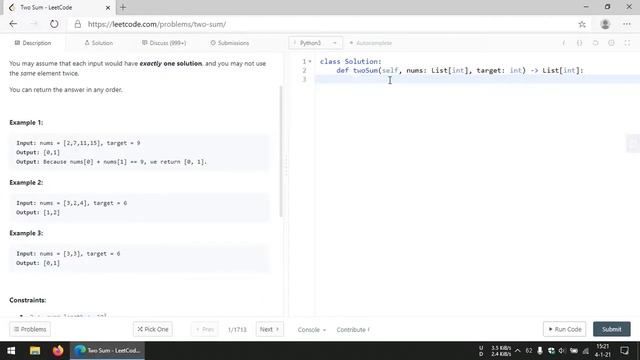Click the panel divider handle
The height and width of the screenshot is (360, 640).
coord(286,165)
